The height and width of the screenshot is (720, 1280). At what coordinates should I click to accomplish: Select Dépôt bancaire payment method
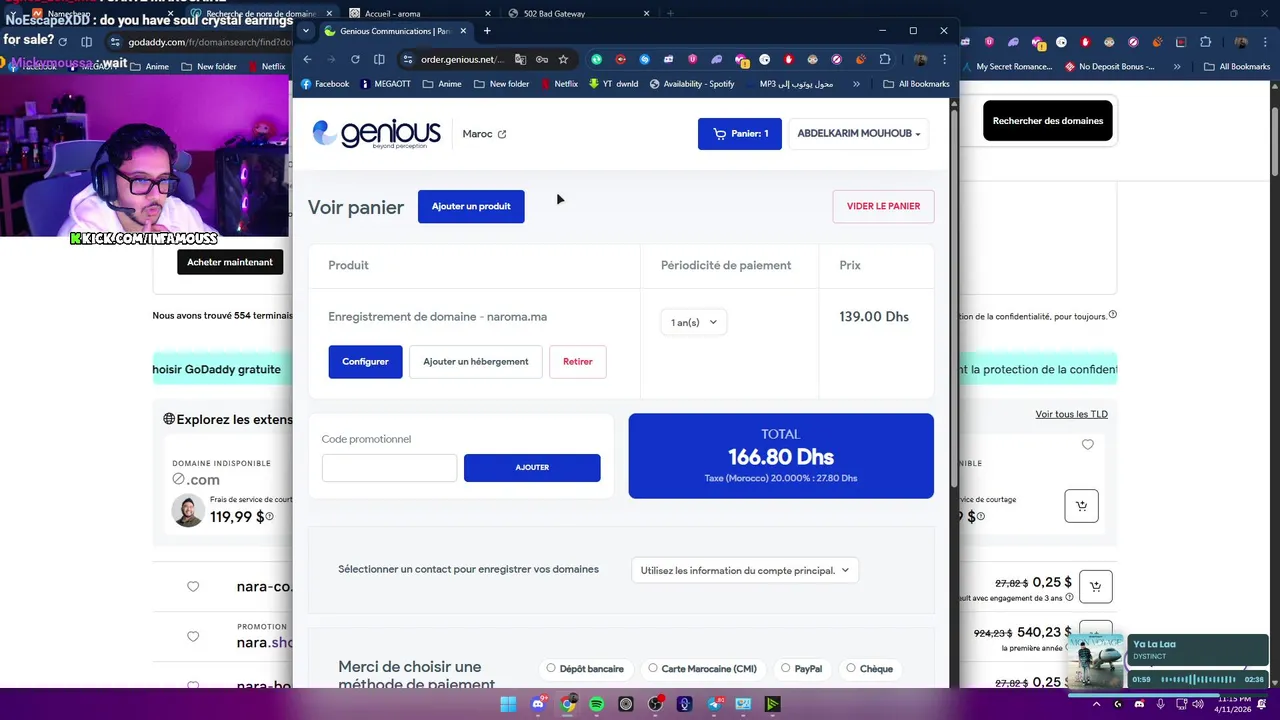(x=585, y=668)
